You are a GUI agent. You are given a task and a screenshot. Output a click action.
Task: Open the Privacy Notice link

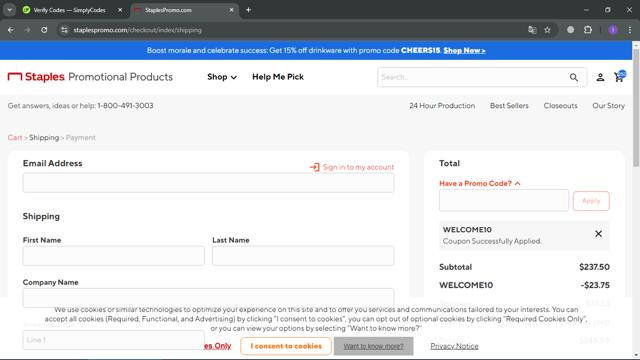click(x=454, y=346)
